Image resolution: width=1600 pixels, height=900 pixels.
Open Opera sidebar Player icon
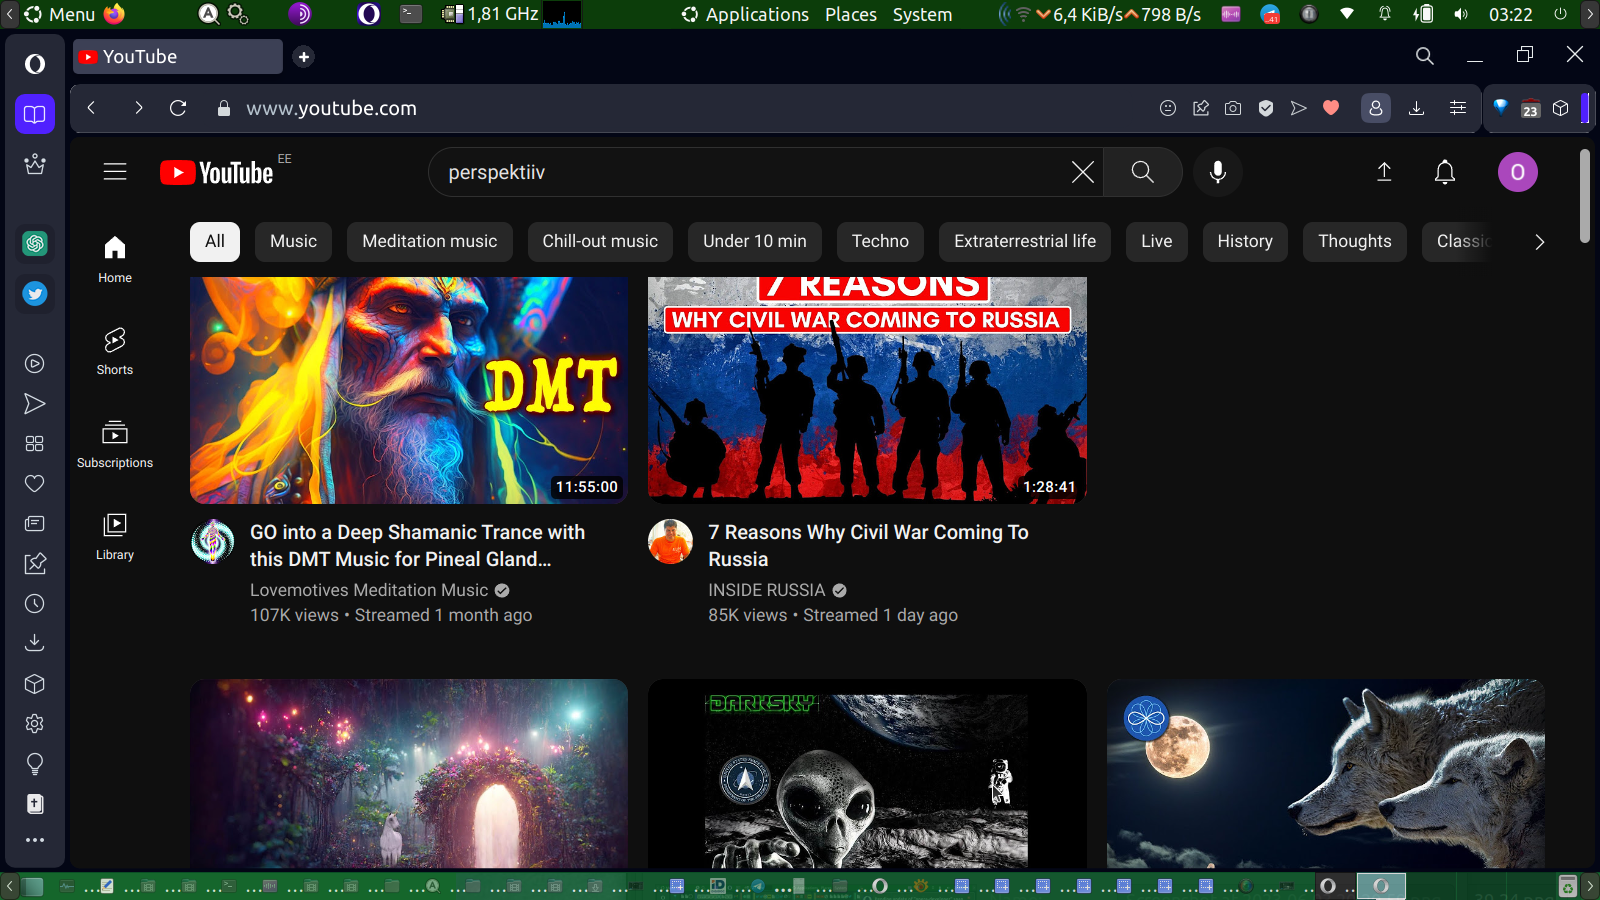point(35,363)
